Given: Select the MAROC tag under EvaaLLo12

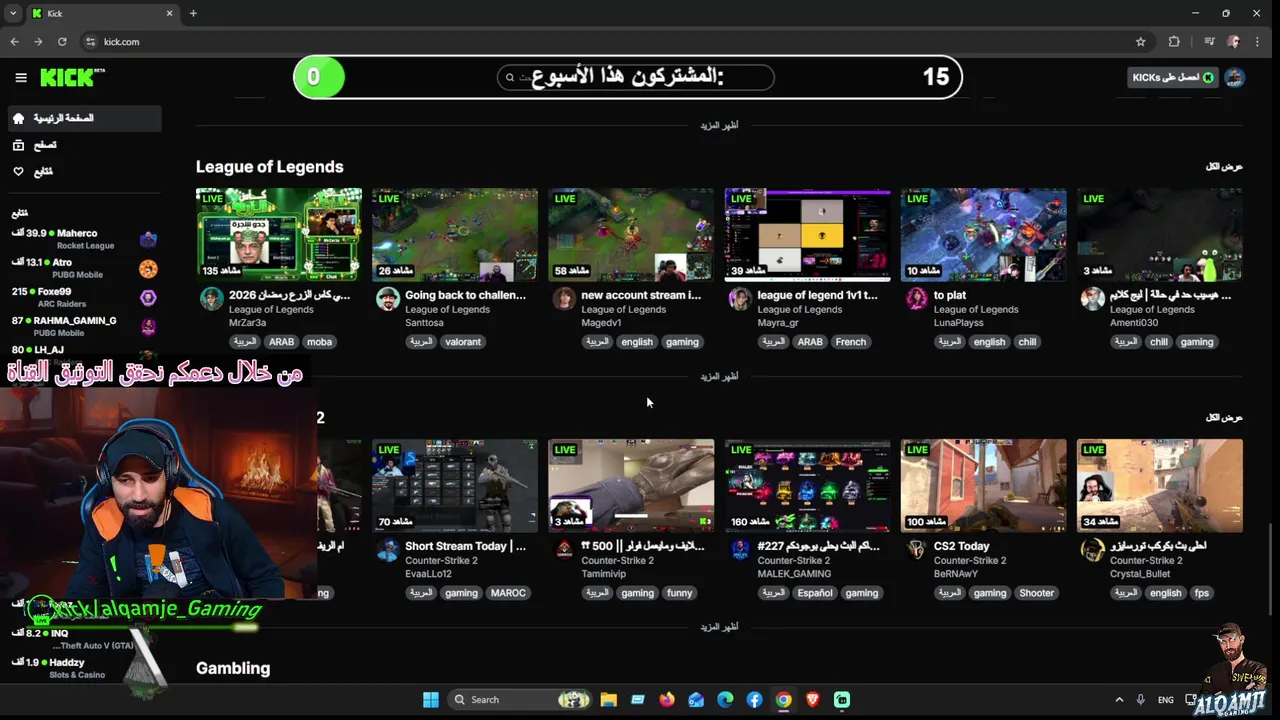Looking at the screenshot, I should 508,593.
